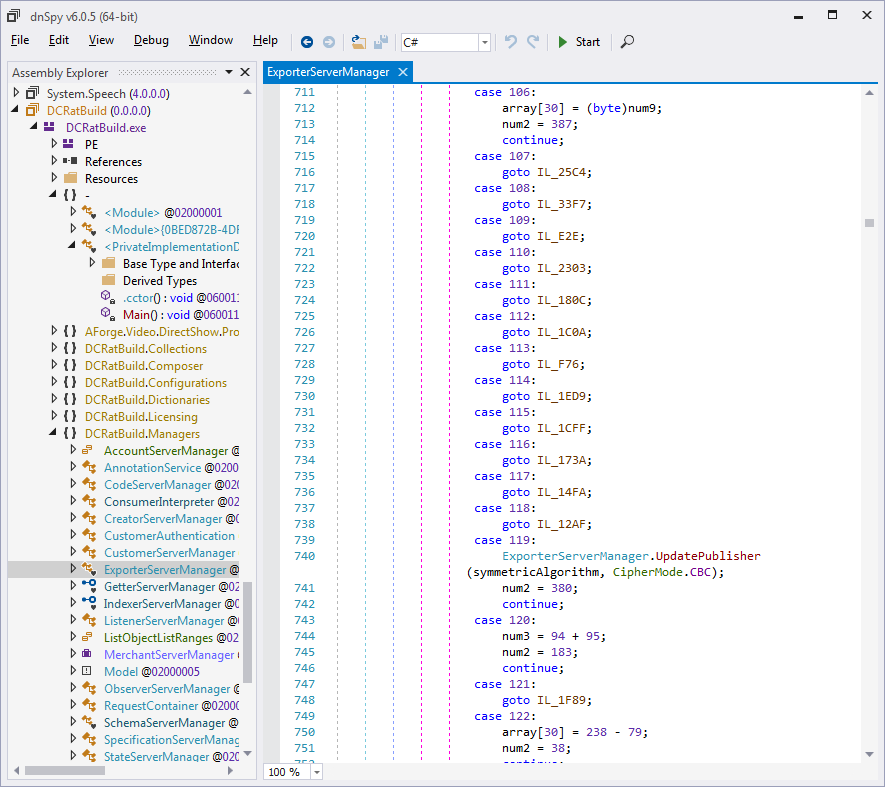The image size is (885, 787).
Task: Start debugging with the Start button
Action: 579,42
